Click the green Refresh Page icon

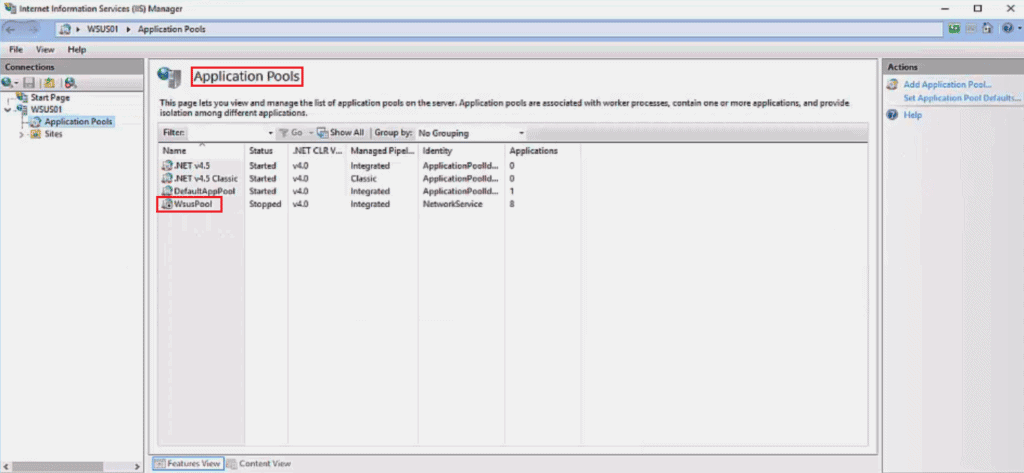956,29
